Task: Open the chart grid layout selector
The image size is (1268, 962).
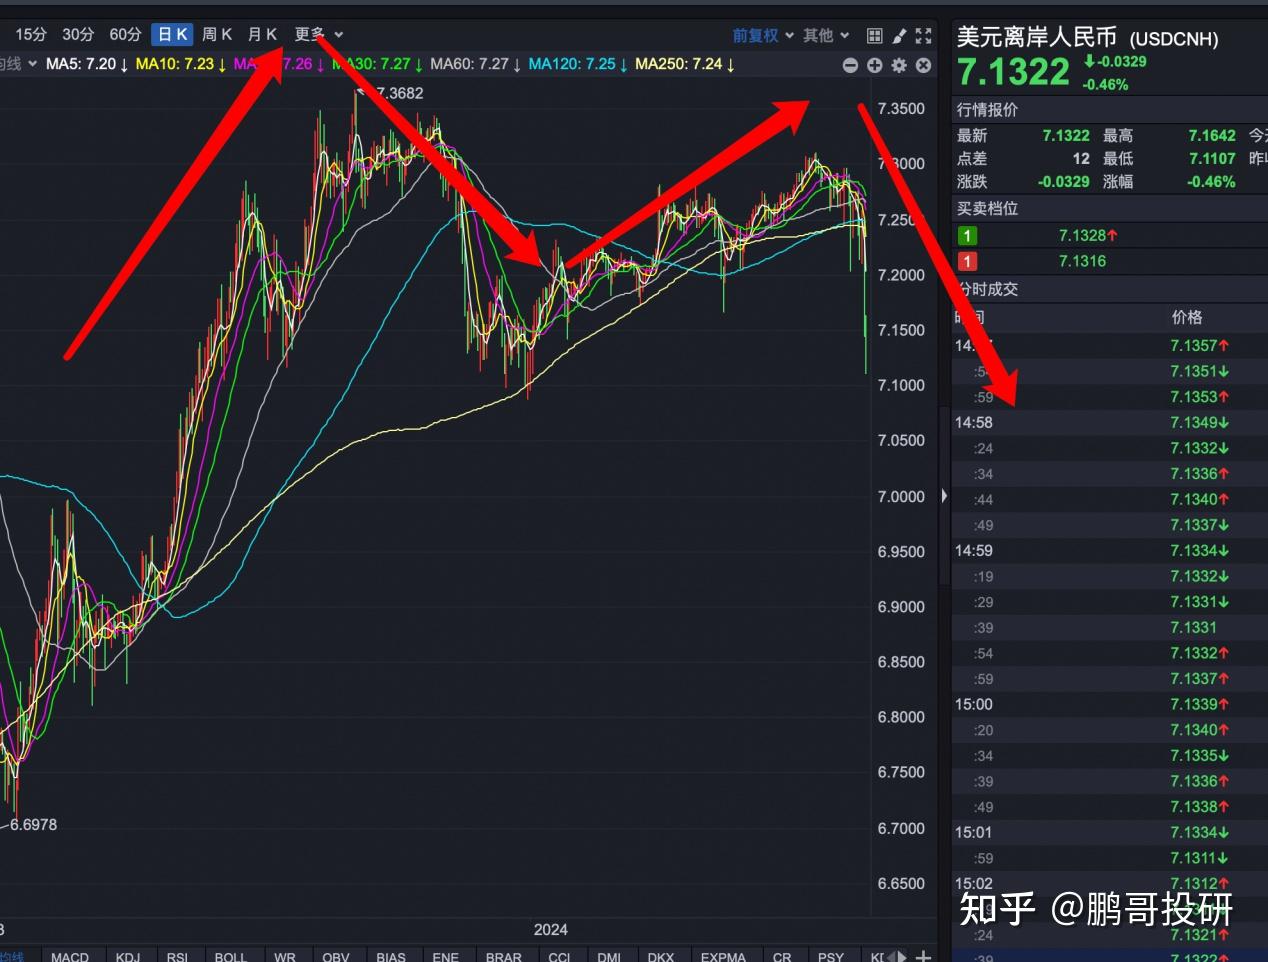Action: 874,35
